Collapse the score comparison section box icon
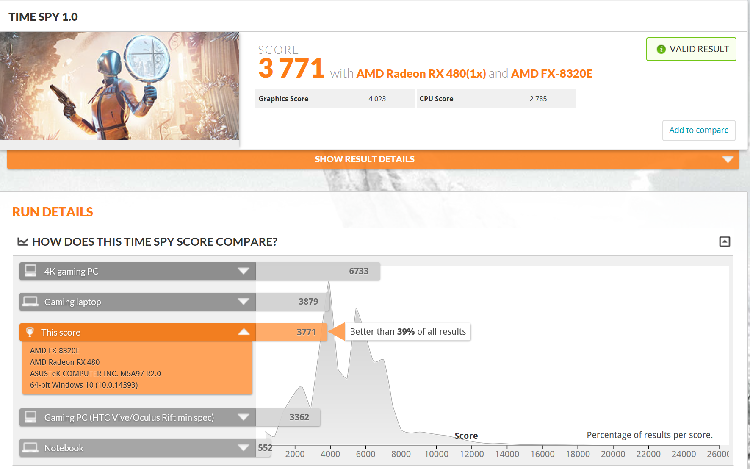Screen dimensions: 750x469 [x=725, y=241]
